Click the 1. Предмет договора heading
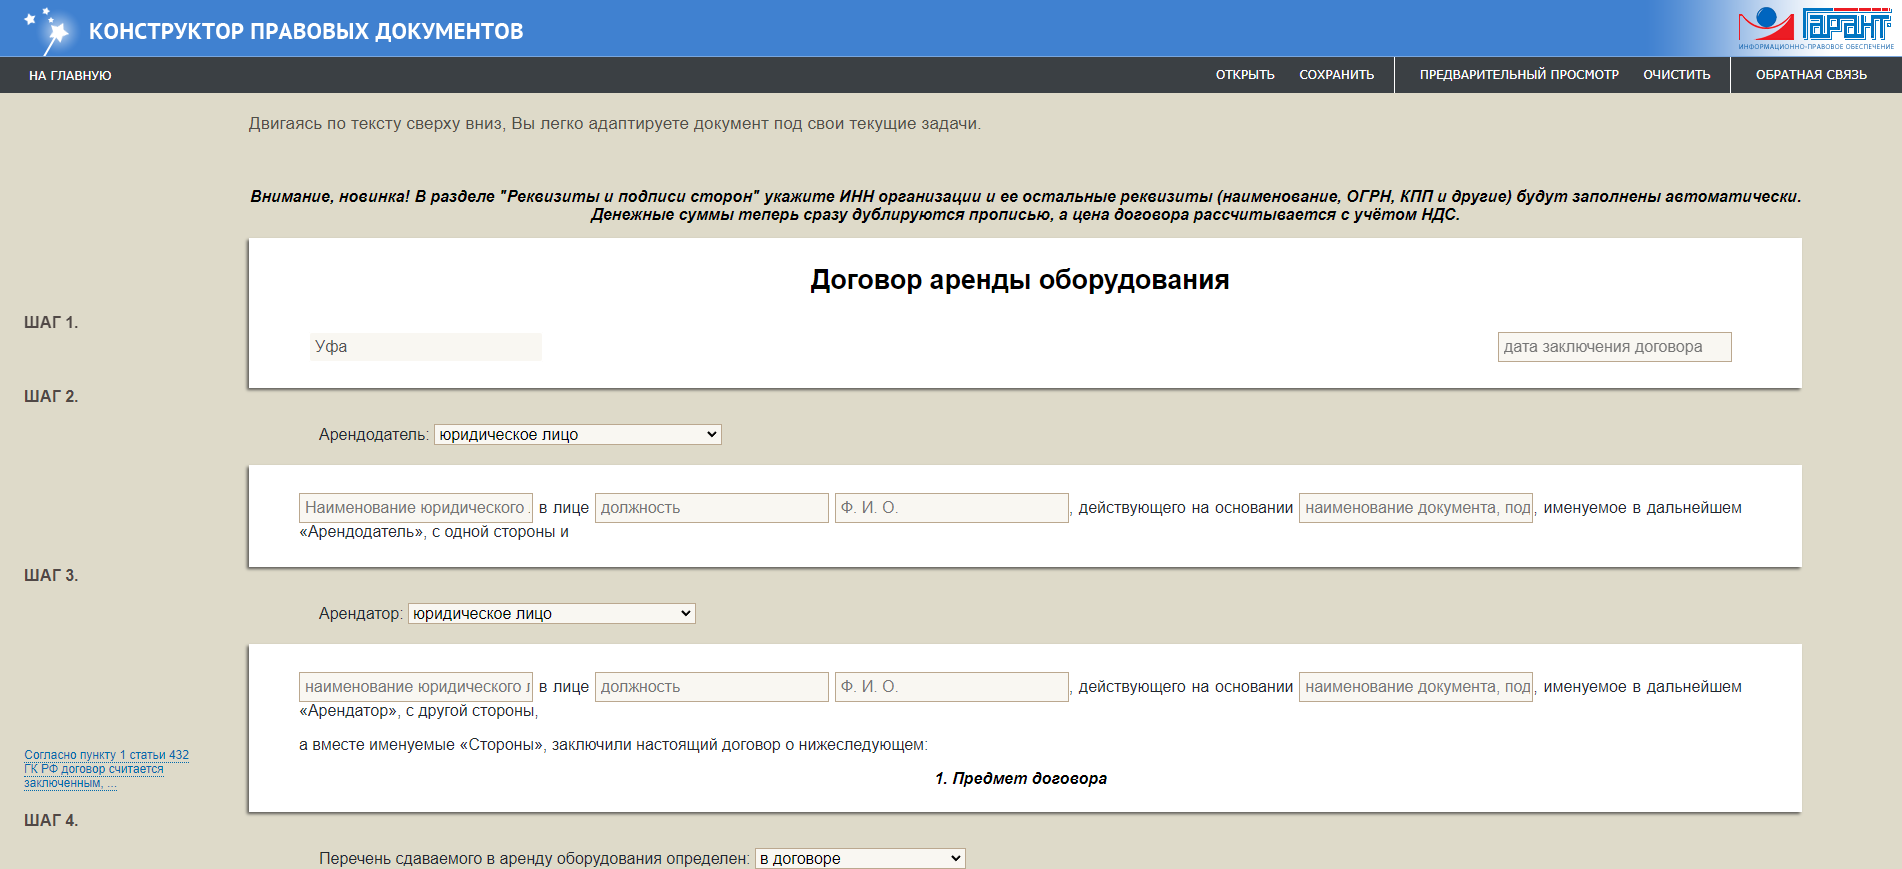This screenshot has height=869, width=1902. pyautogui.click(x=1021, y=779)
